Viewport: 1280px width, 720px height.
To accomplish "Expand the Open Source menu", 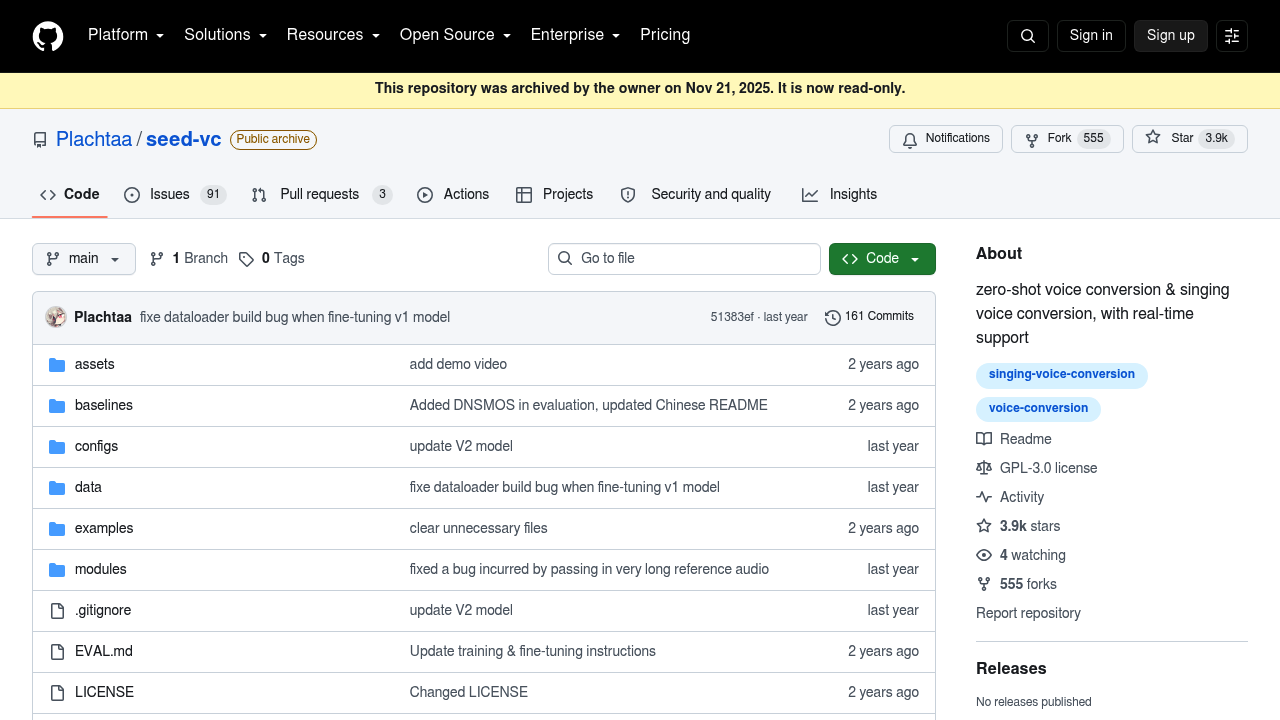I will coord(455,35).
